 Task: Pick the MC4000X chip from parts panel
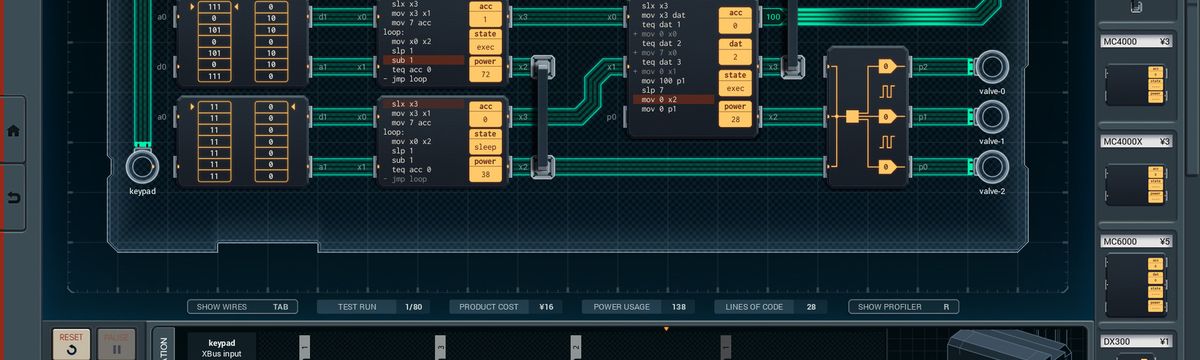1136,186
